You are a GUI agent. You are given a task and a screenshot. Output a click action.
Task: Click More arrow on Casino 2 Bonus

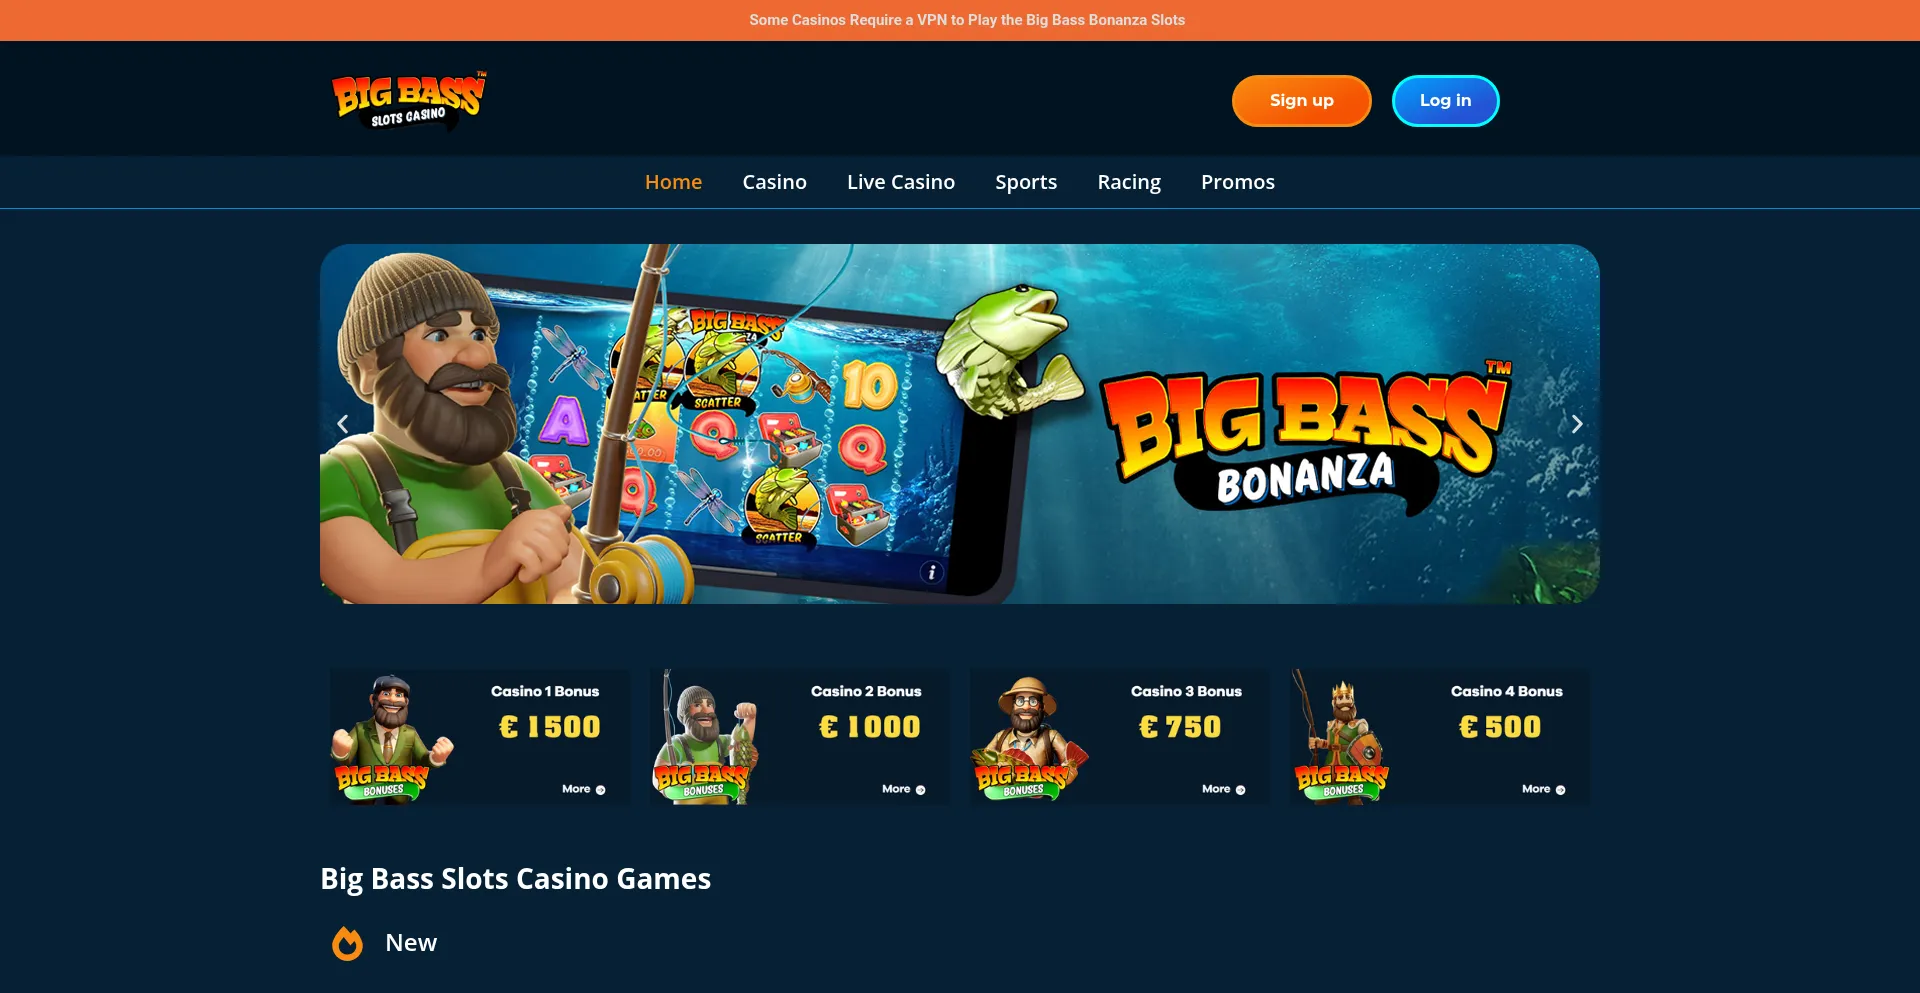tap(920, 790)
